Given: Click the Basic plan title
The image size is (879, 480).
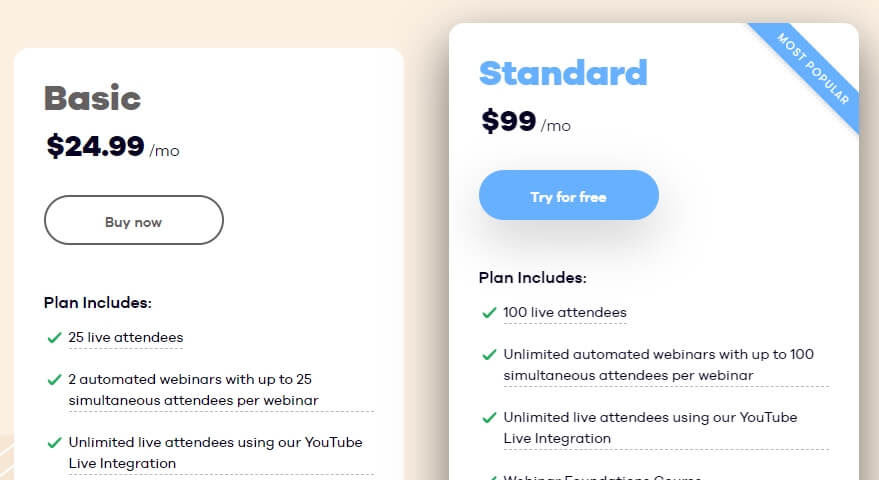Looking at the screenshot, I should pos(93,98).
